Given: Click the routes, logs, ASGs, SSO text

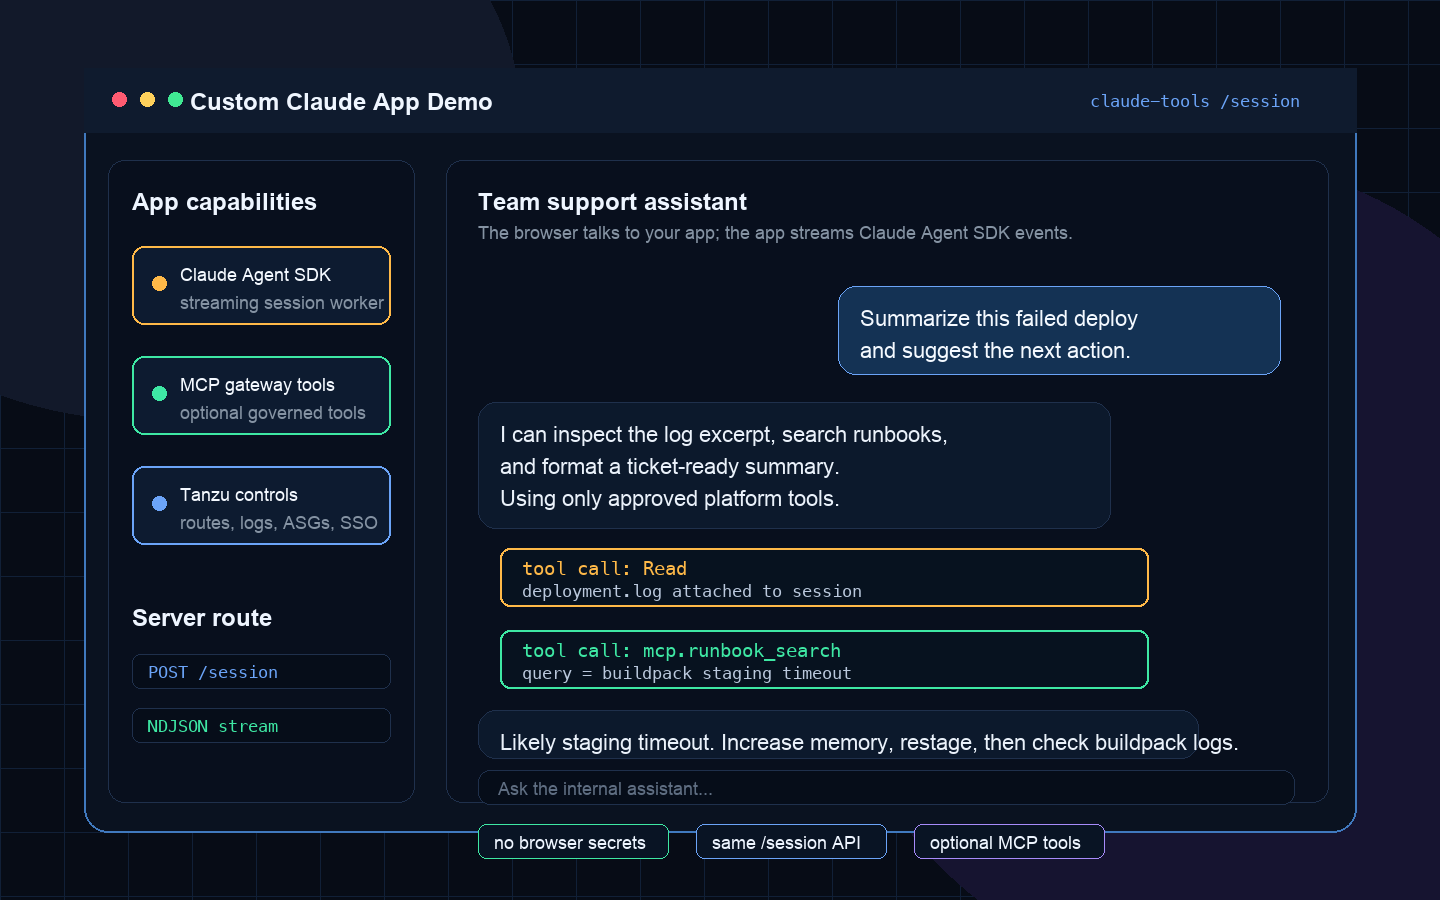Looking at the screenshot, I should coord(279,523).
